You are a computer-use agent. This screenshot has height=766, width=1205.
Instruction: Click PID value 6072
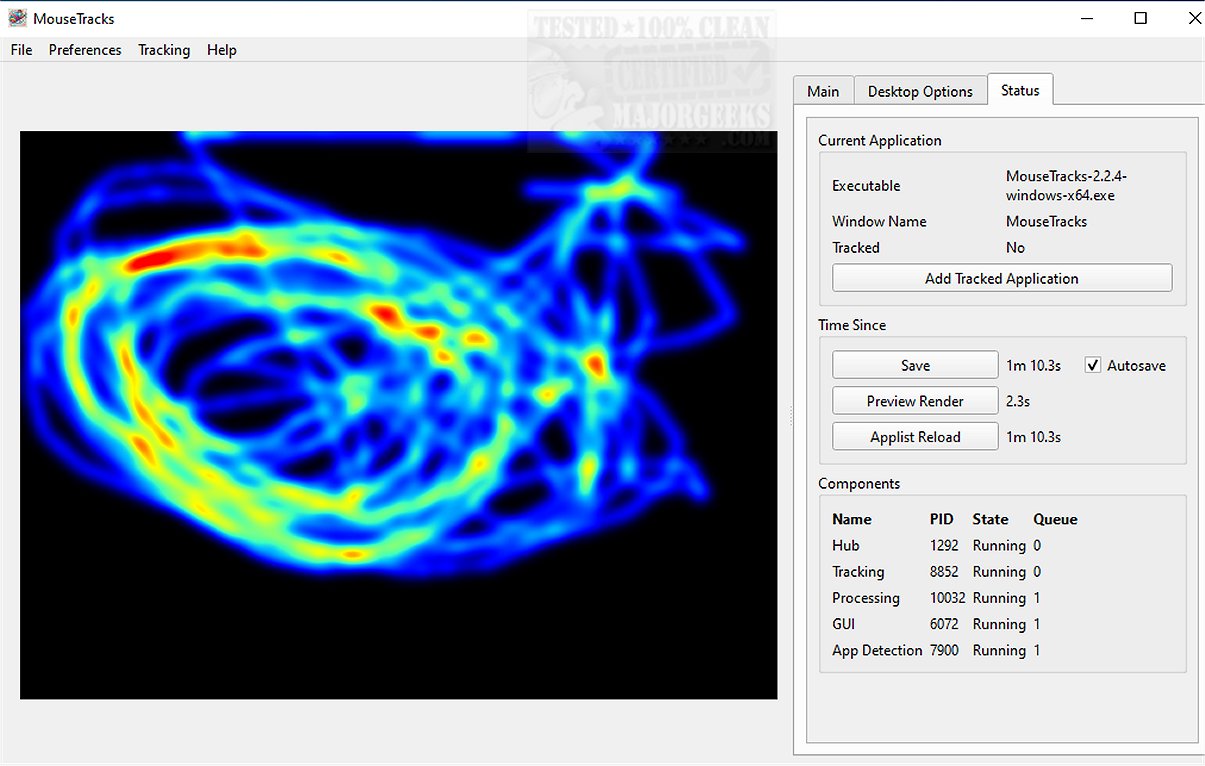coord(944,624)
